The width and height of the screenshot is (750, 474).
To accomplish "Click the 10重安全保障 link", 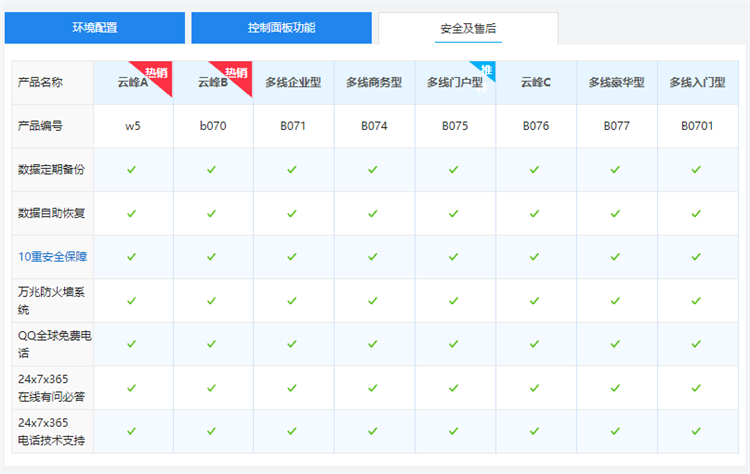I will [x=52, y=257].
